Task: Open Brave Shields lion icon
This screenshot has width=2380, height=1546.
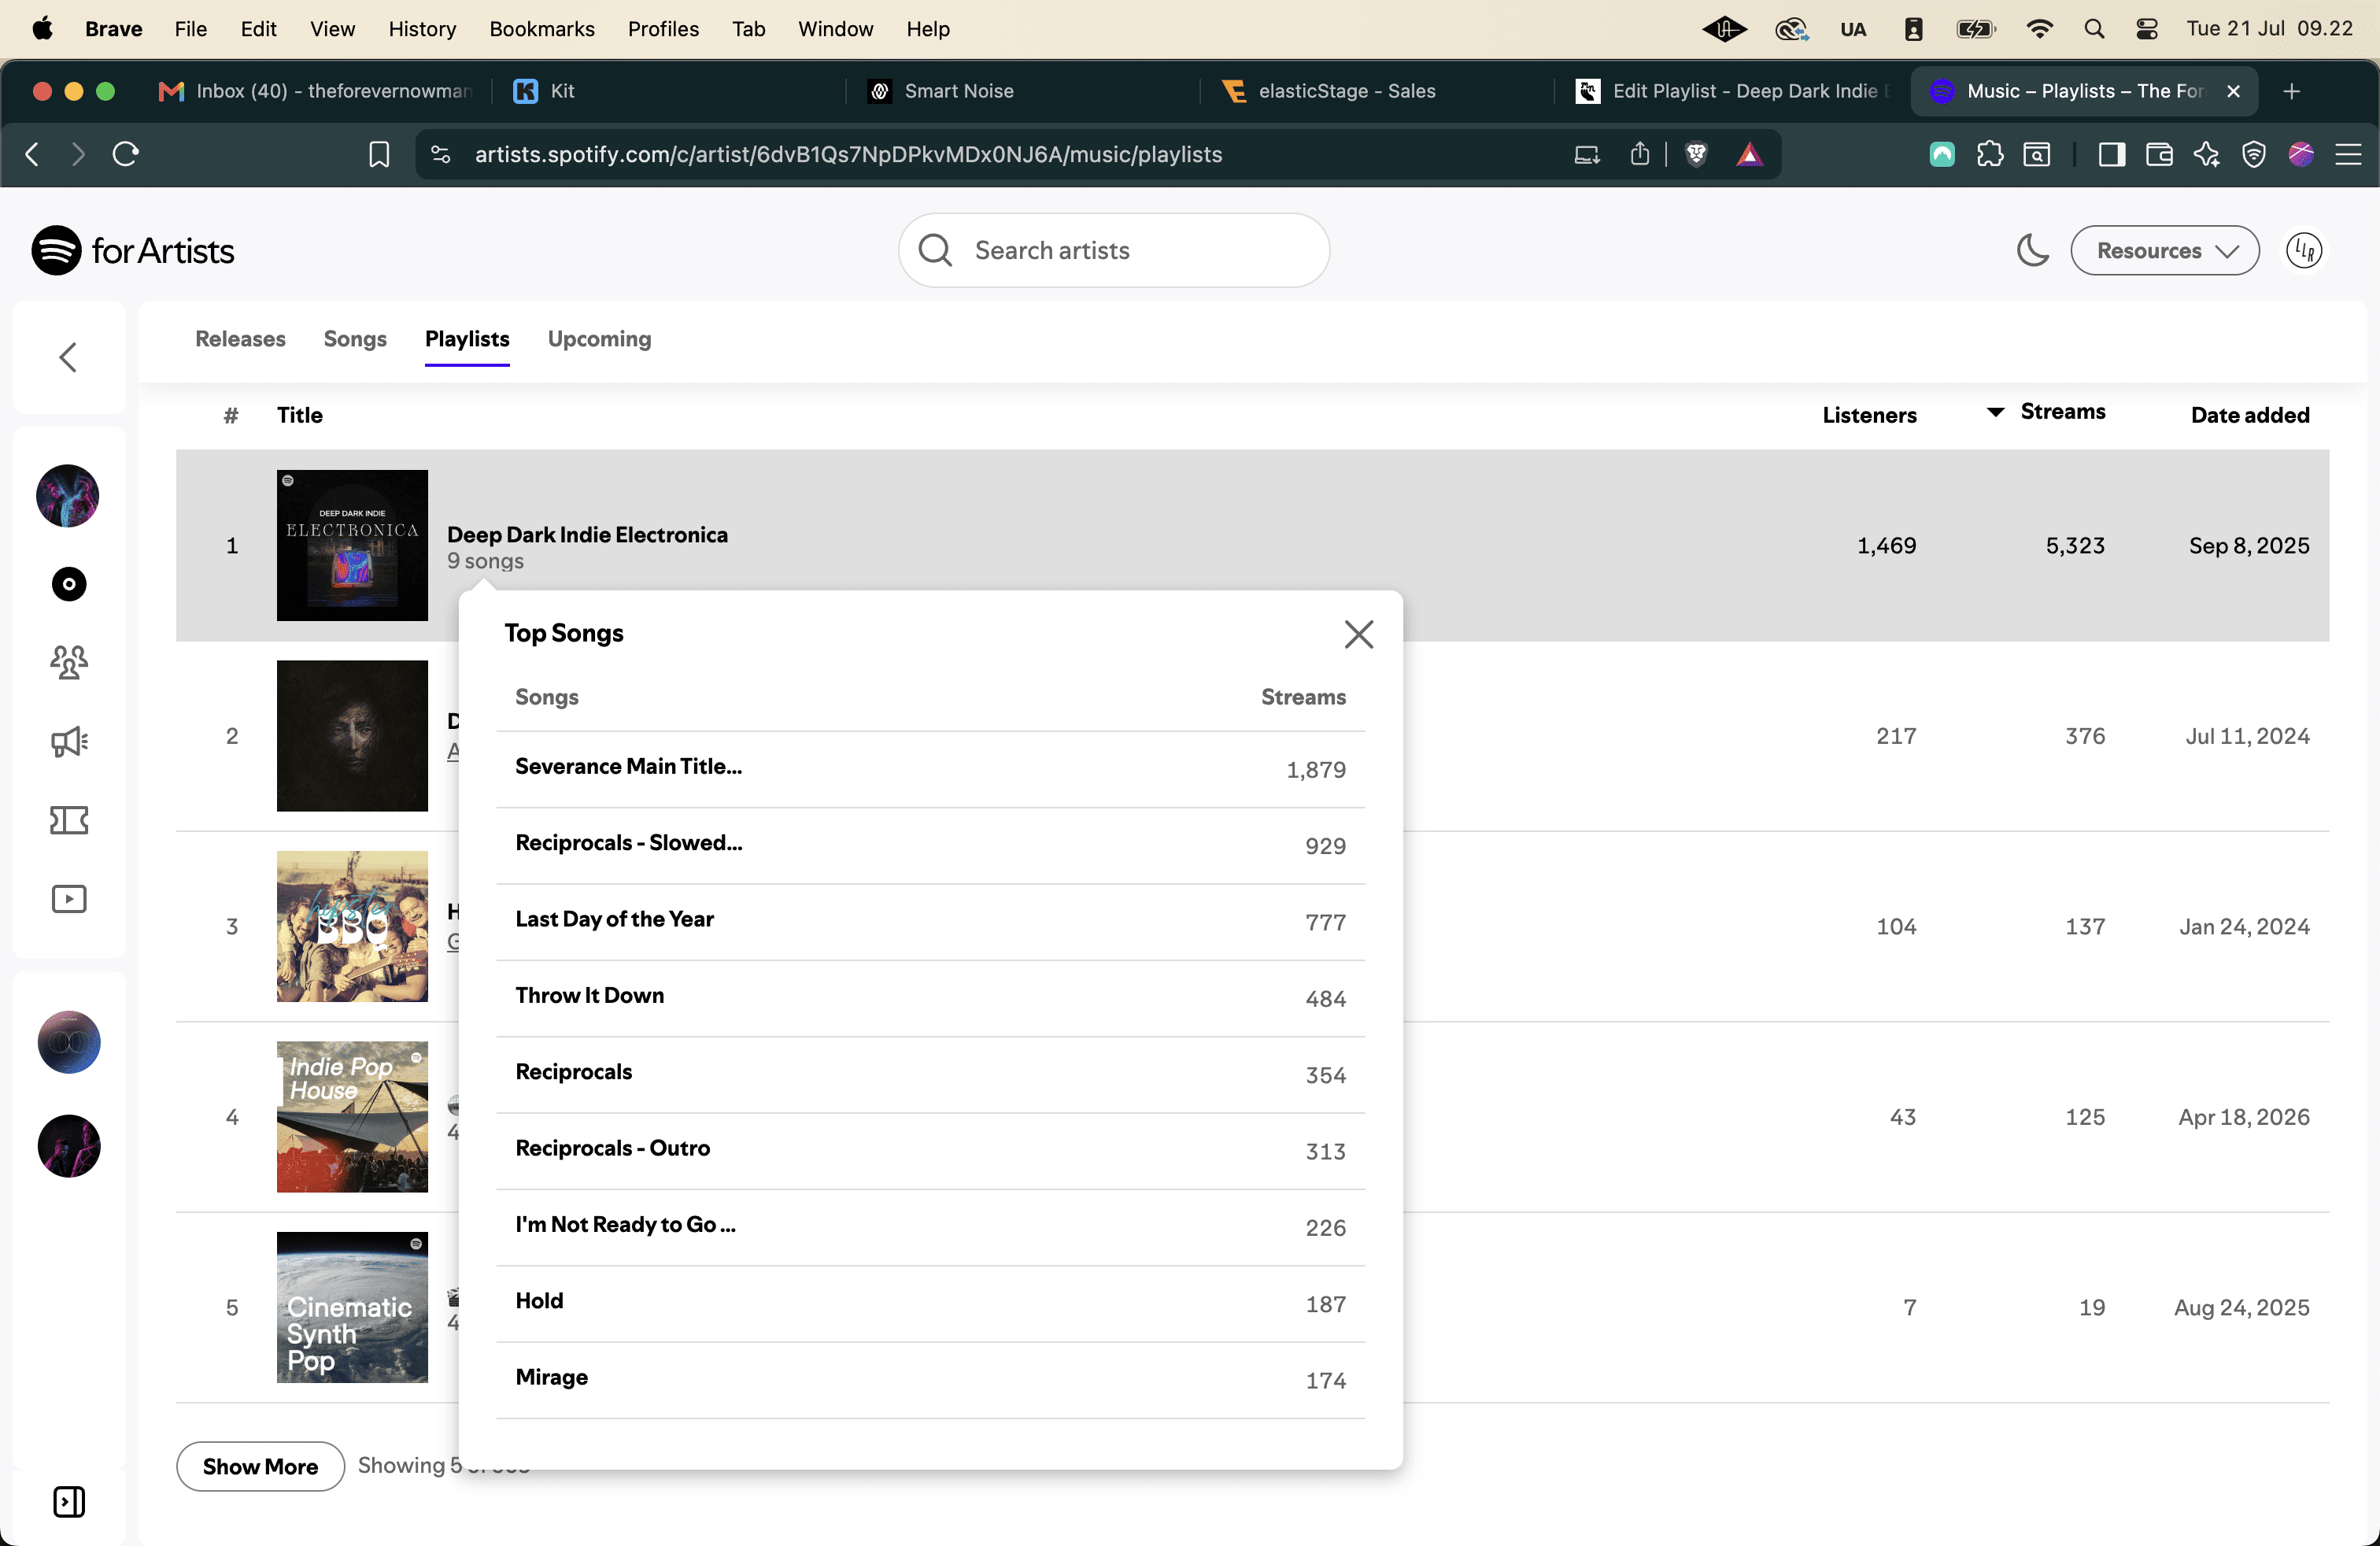Action: click(x=1696, y=154)
